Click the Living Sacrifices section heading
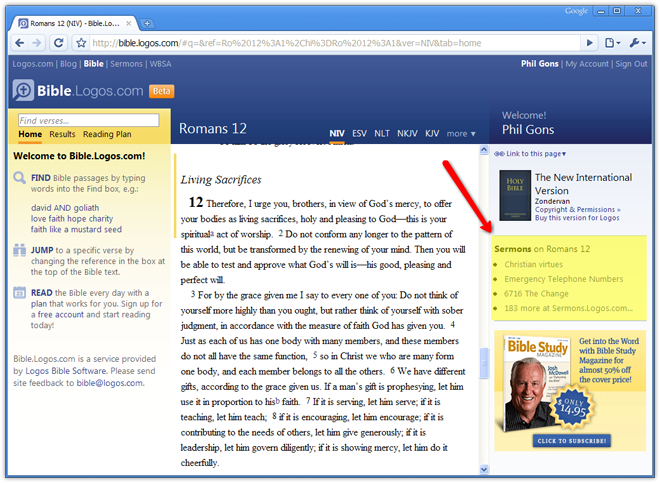 (x=221, y=180)
